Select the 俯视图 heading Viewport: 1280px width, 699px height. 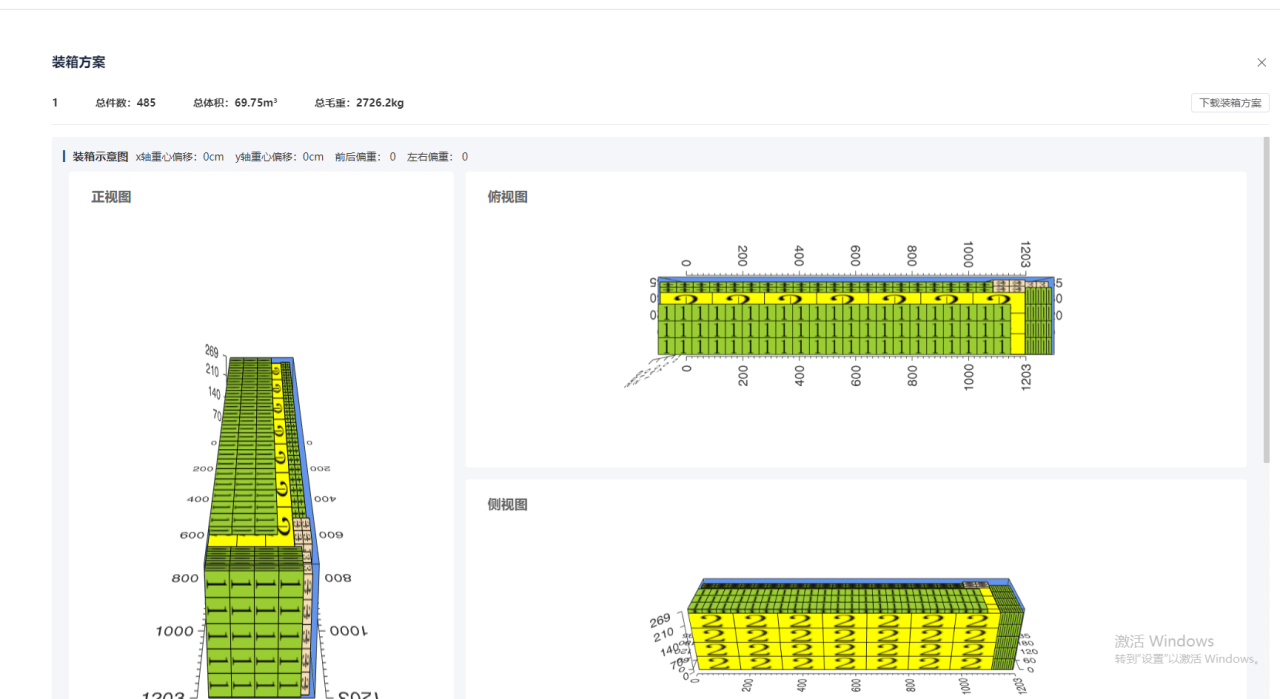click(507, 197)
